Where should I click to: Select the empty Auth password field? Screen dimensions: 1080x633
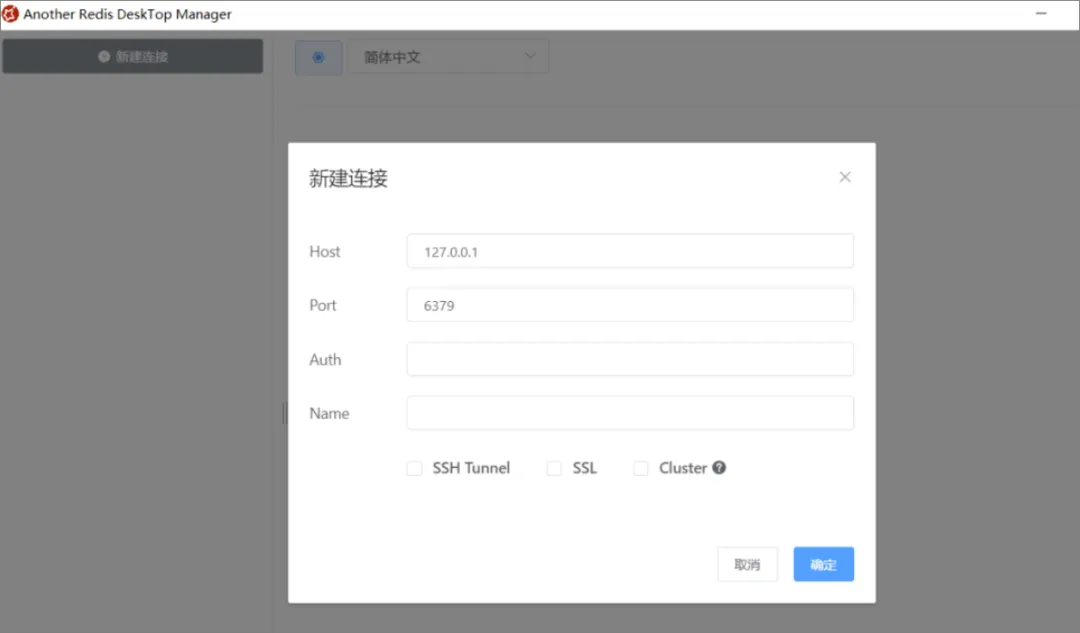click(x=630, y=359)
